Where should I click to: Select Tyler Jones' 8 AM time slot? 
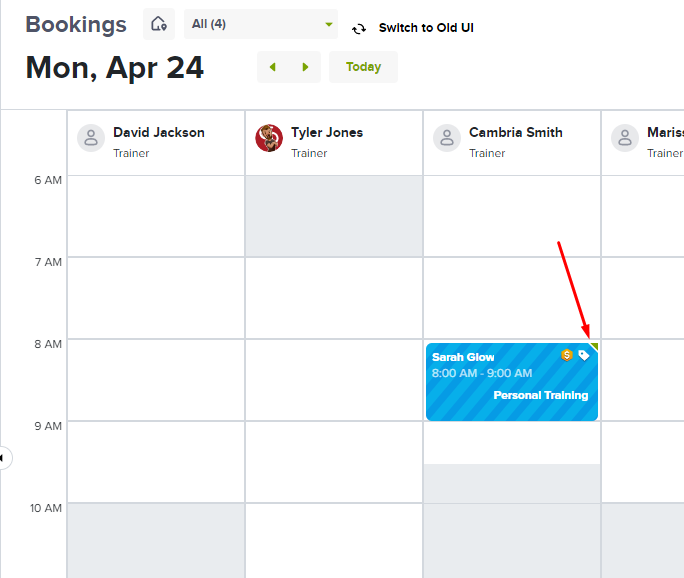(x=334, y=380)
